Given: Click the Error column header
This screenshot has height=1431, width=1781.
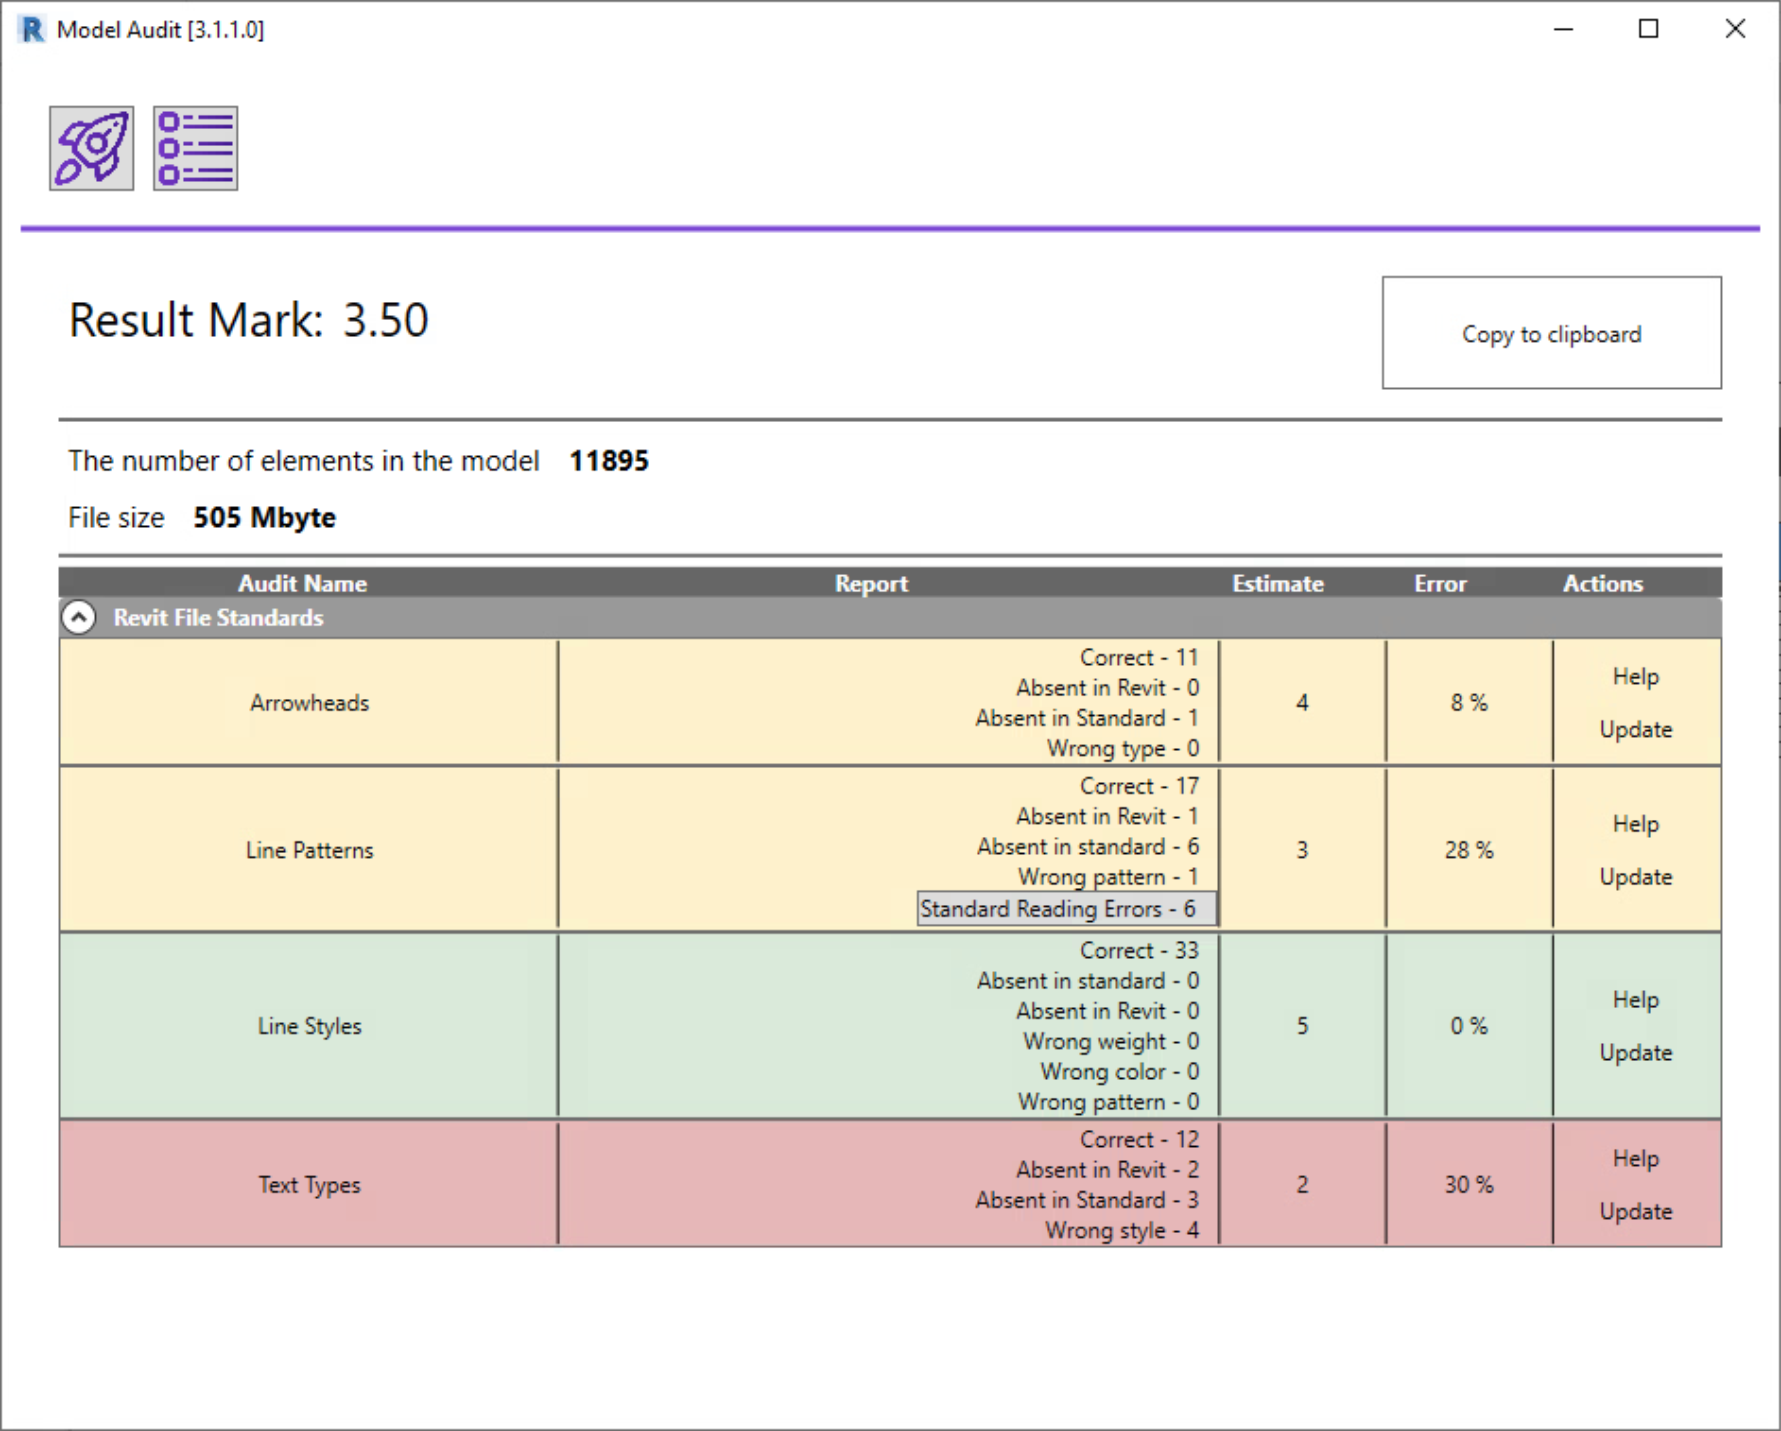Looking at the screenshot, I should 1439,583.
